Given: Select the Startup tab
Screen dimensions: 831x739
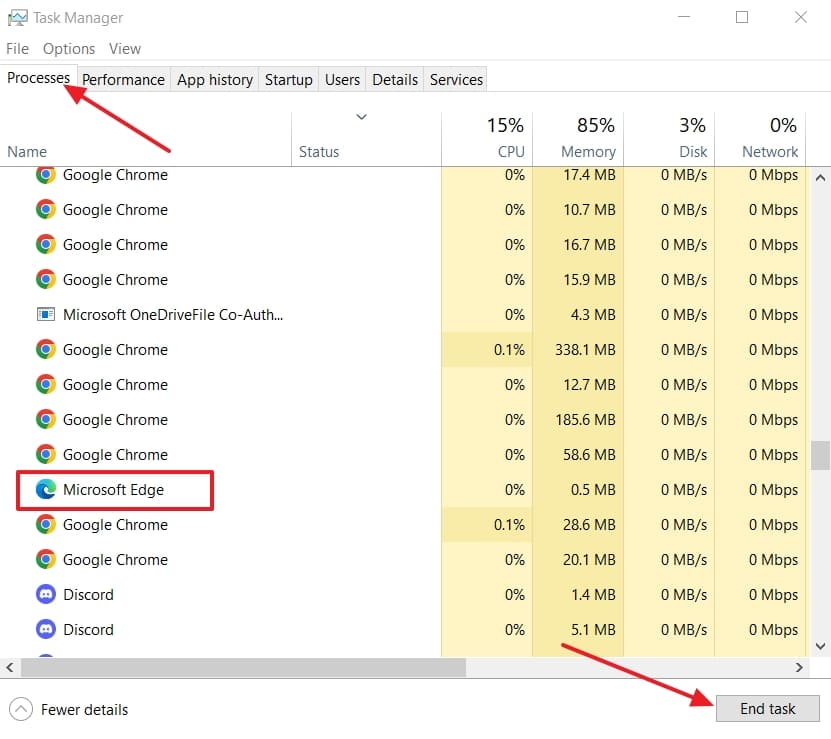Looking at the screenshot, I should (288, 79).
